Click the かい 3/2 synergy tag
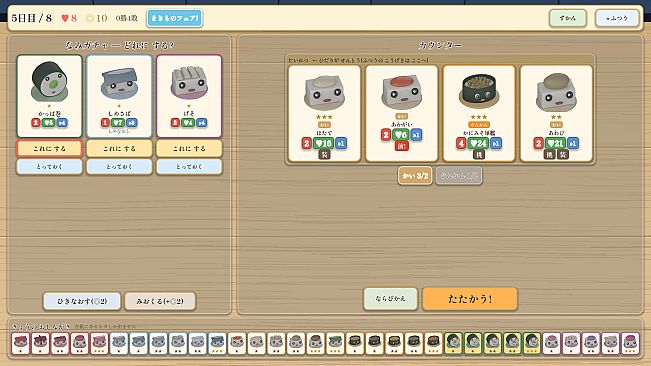The height and width of the screenshot is (366, 651). tap(415, 176)
